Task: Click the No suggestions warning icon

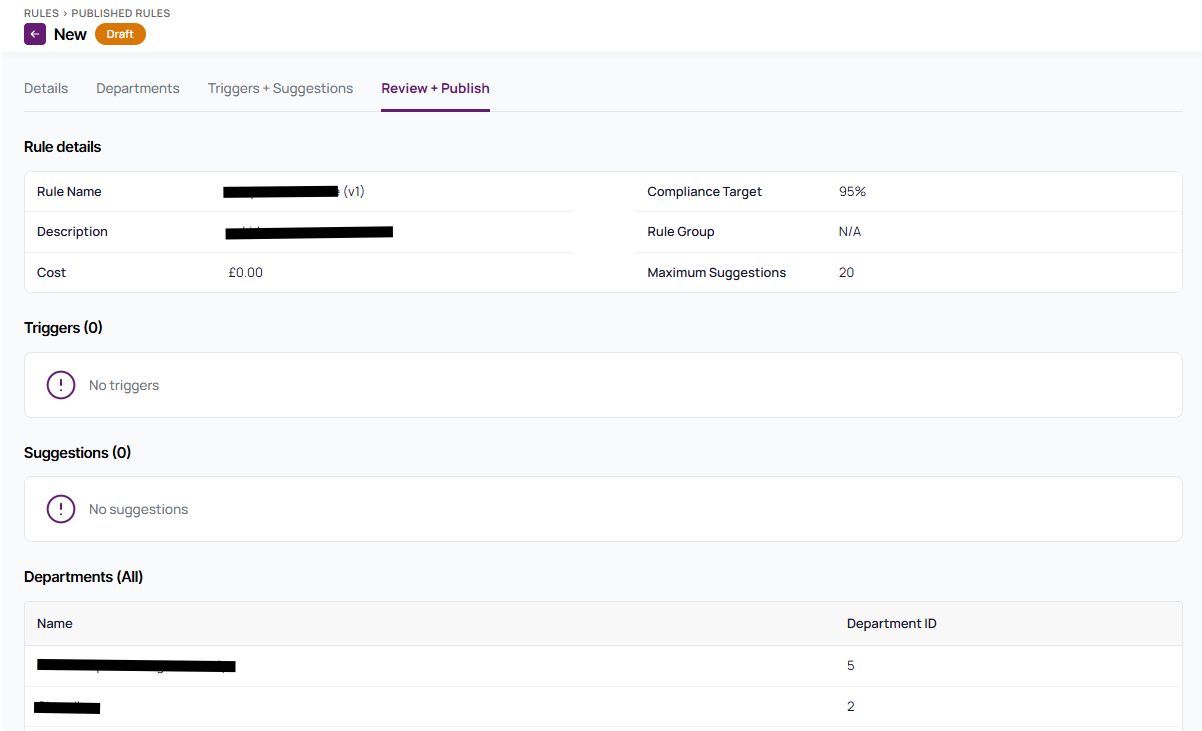Action: 61,509
